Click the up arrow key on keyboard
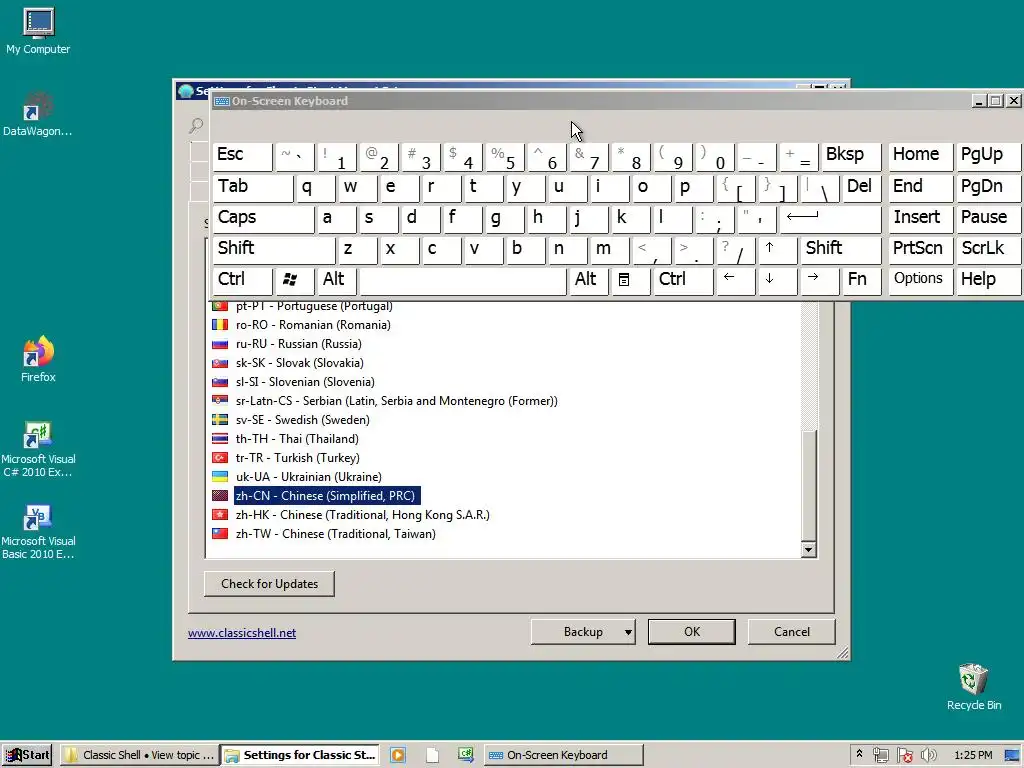Screen dimensions: 1024x768 coord(776,249)
